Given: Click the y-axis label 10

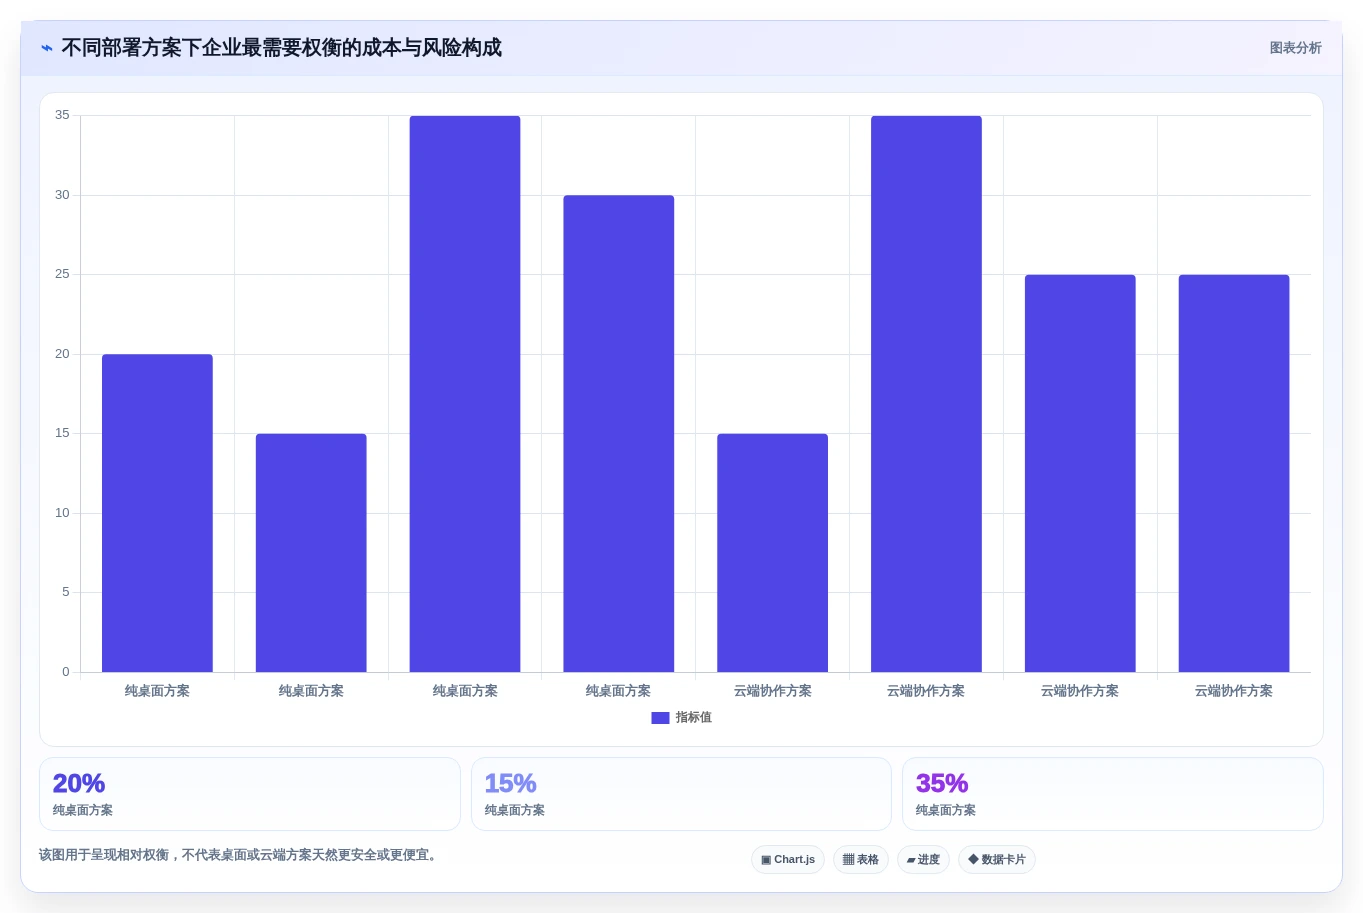Looking at the screenshot, I should click(x=62, y=513).
